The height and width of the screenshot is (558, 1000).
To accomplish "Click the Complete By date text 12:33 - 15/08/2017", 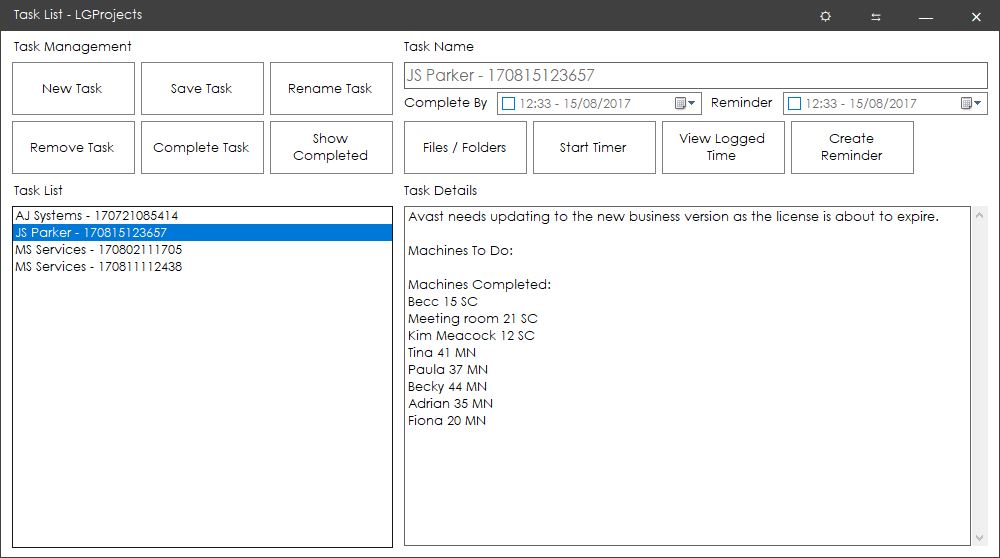I will click(575, 103).
